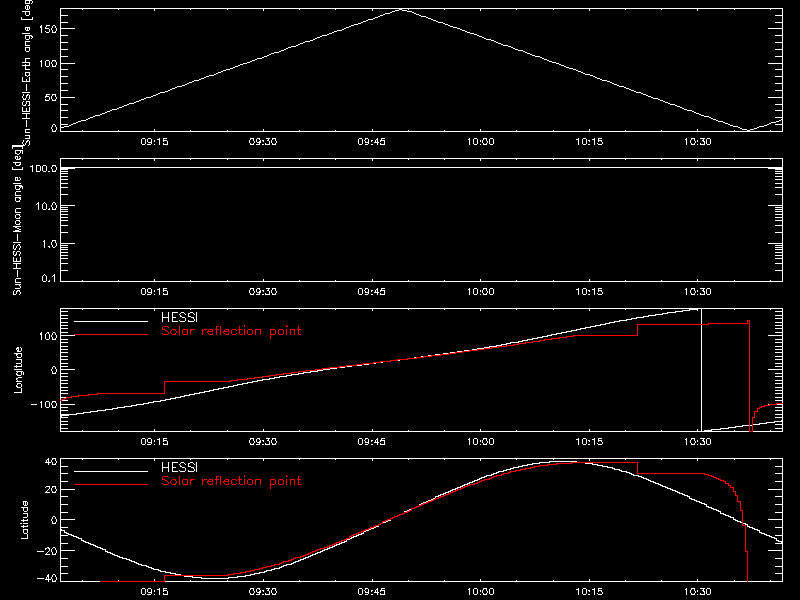Click 09:45 tick label under Latitude plot
This screenshot has height=600, width=800.
tap(371, 592)
